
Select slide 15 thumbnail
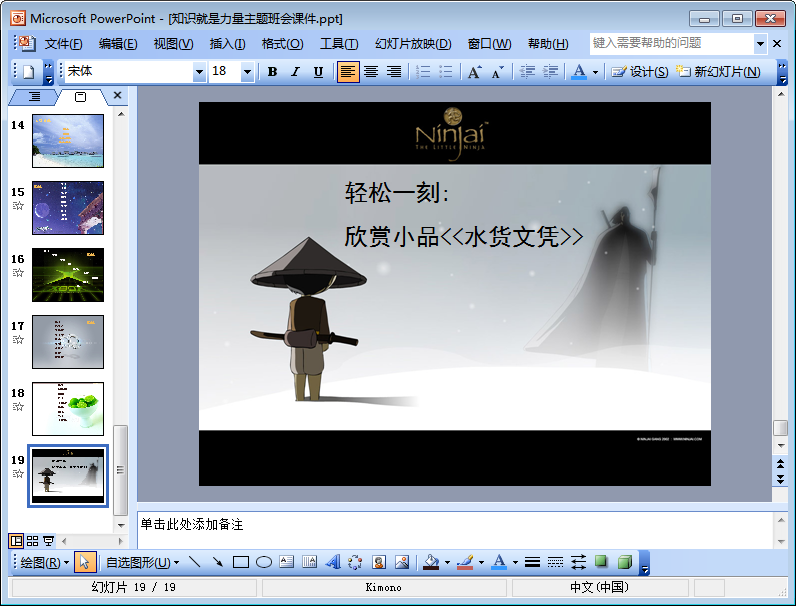(68, 208)
